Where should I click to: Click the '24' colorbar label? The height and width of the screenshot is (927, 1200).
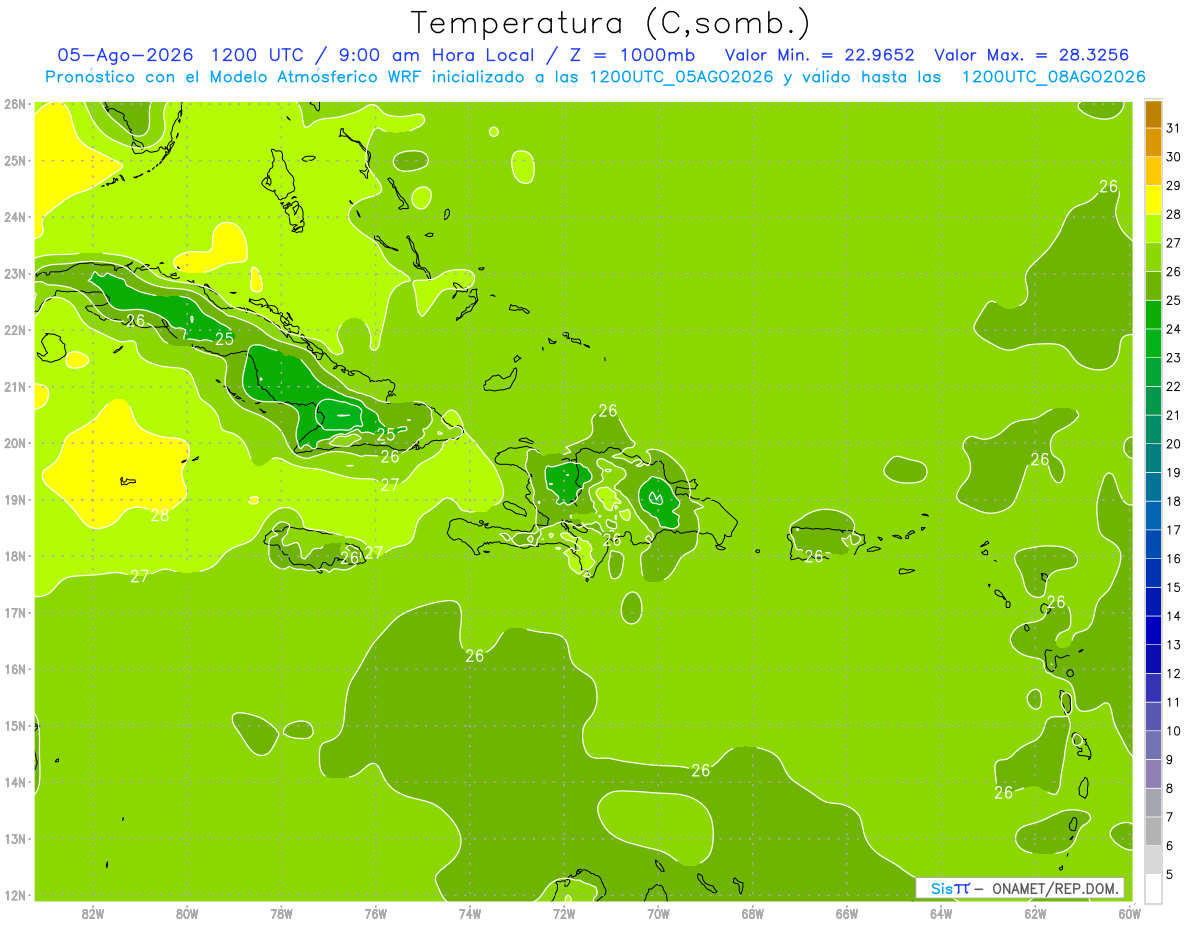coord(1173,329)
